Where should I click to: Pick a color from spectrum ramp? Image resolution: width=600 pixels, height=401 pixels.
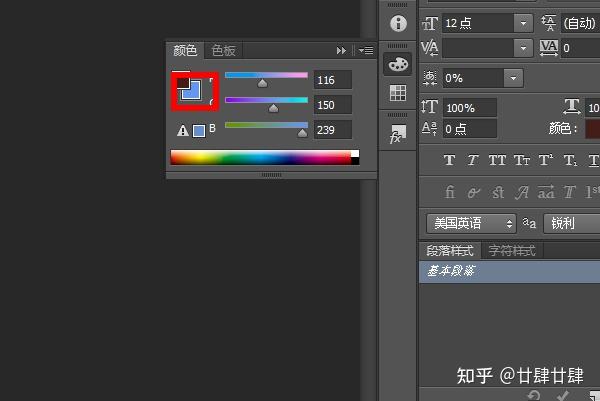click(x=261, y=158)
